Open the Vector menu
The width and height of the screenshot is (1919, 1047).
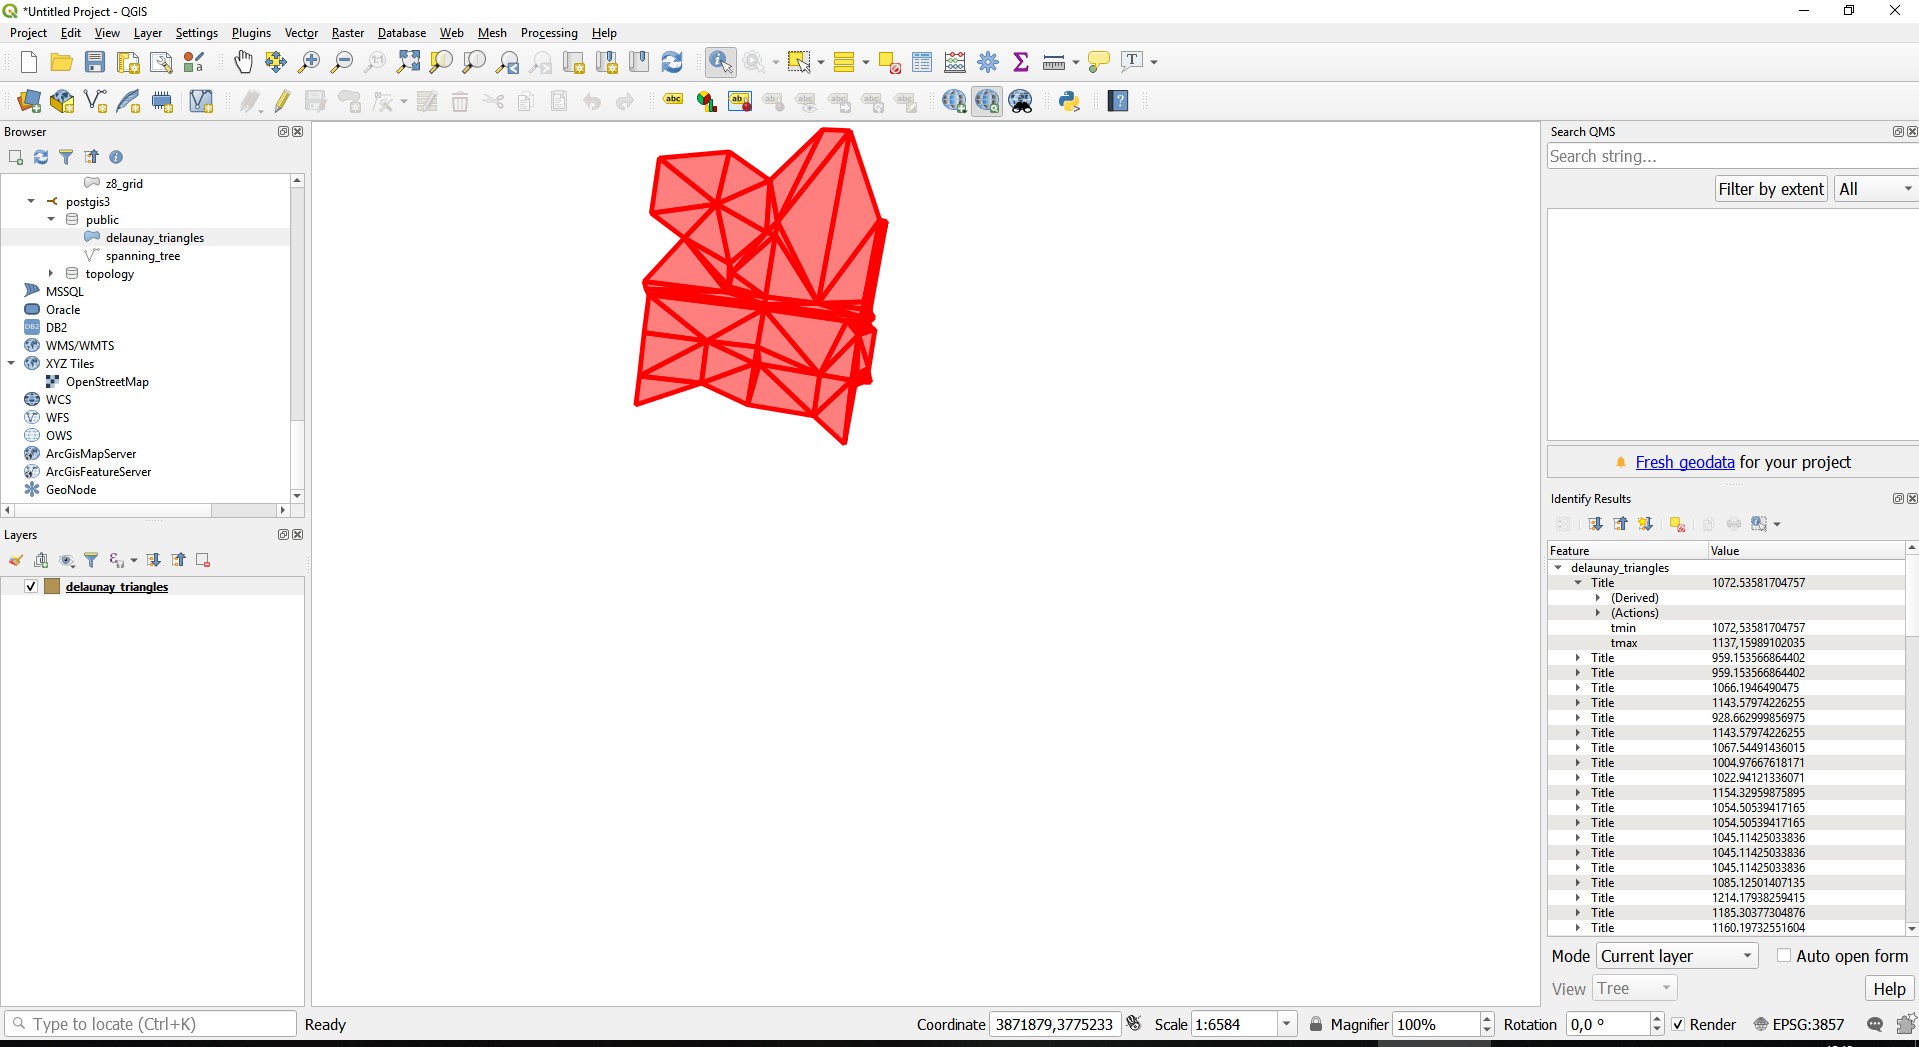(301, 32)
